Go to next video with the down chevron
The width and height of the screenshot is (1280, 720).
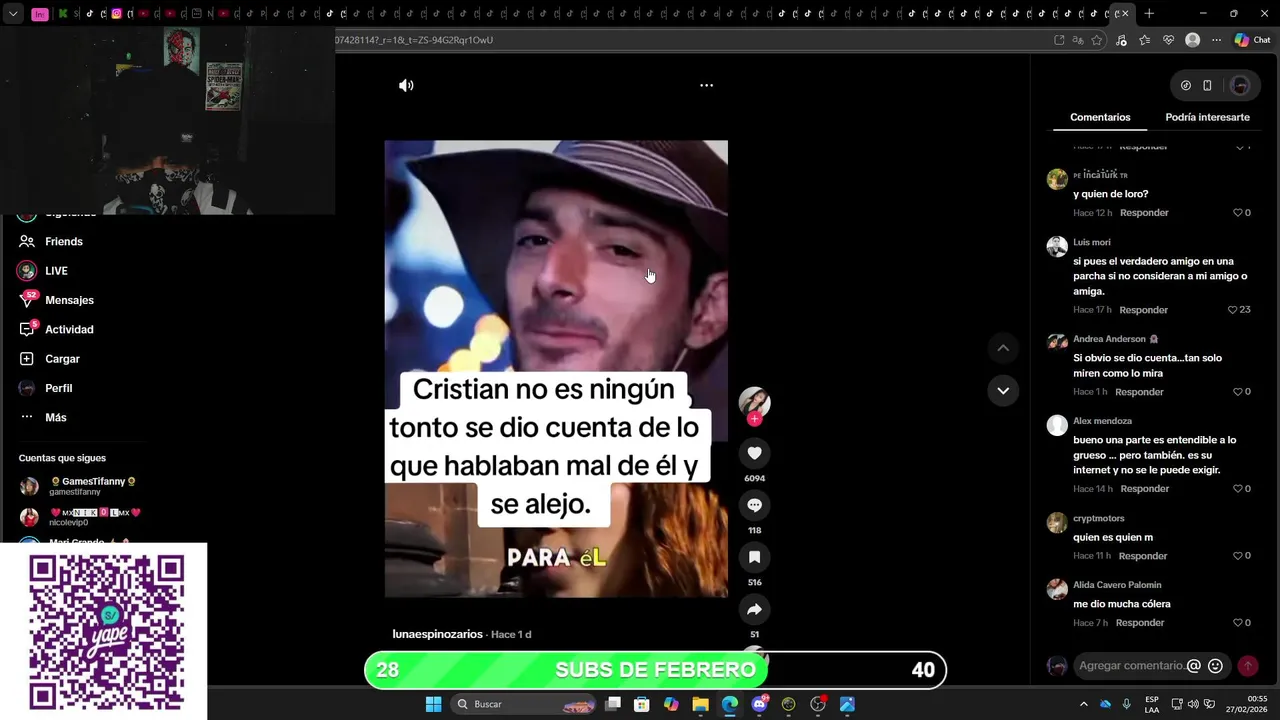pyautogui.click(x=1003, y=390)
